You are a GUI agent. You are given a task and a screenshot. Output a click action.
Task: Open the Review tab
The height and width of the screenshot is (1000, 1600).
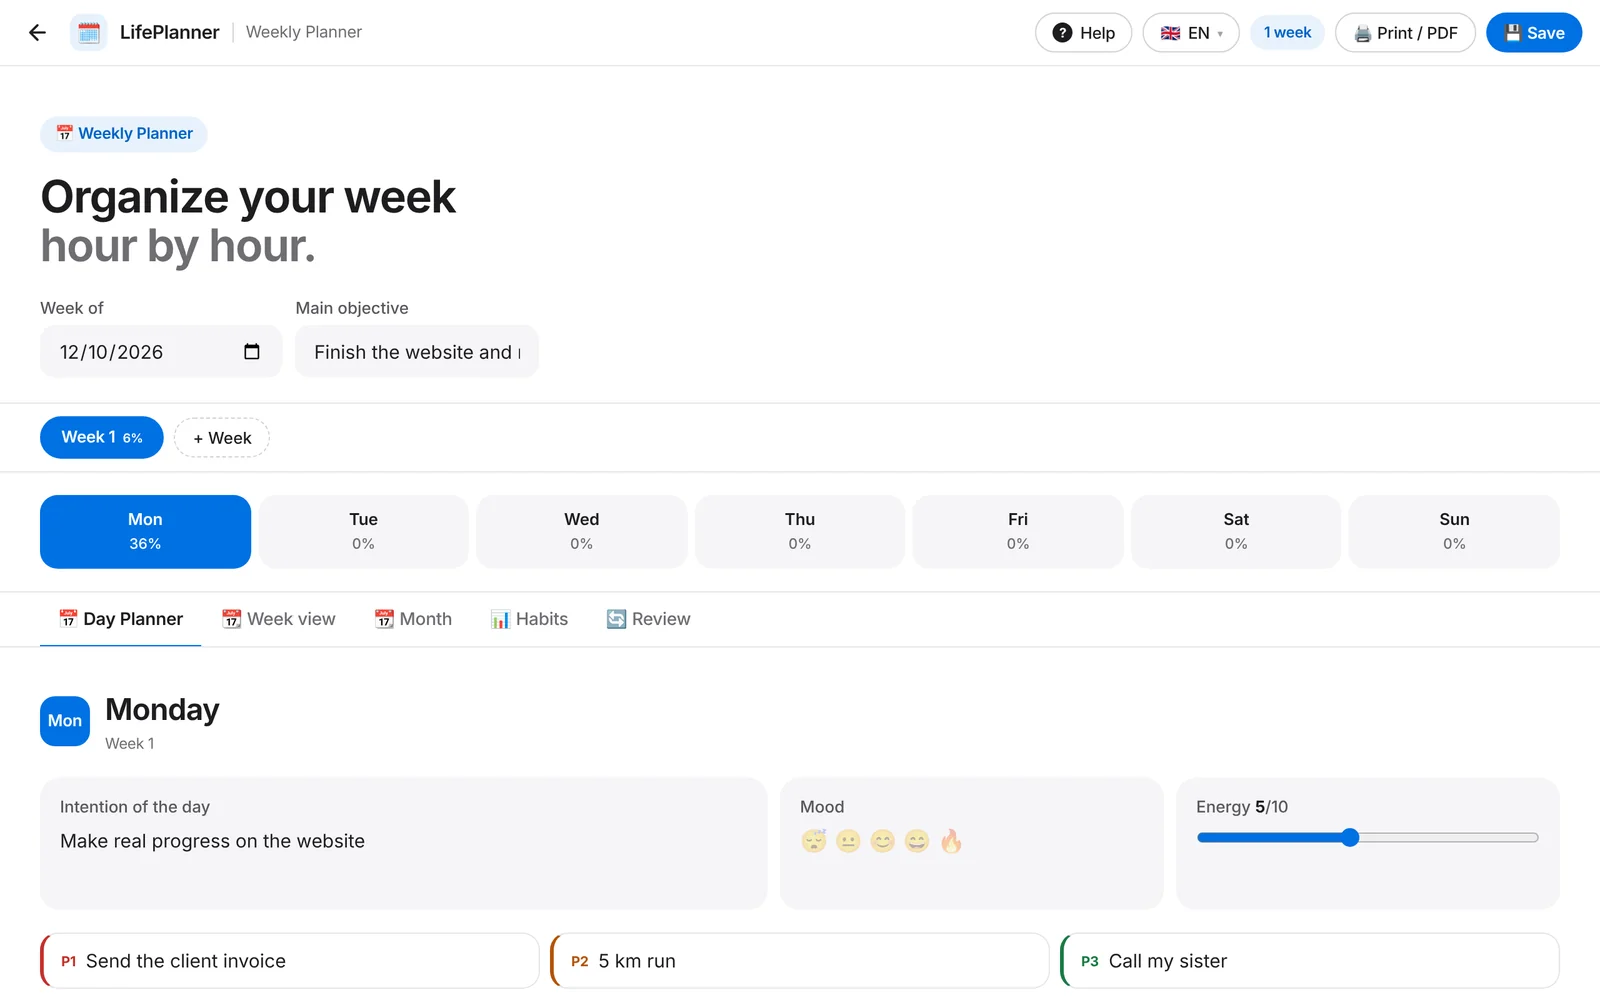[648, 619]
